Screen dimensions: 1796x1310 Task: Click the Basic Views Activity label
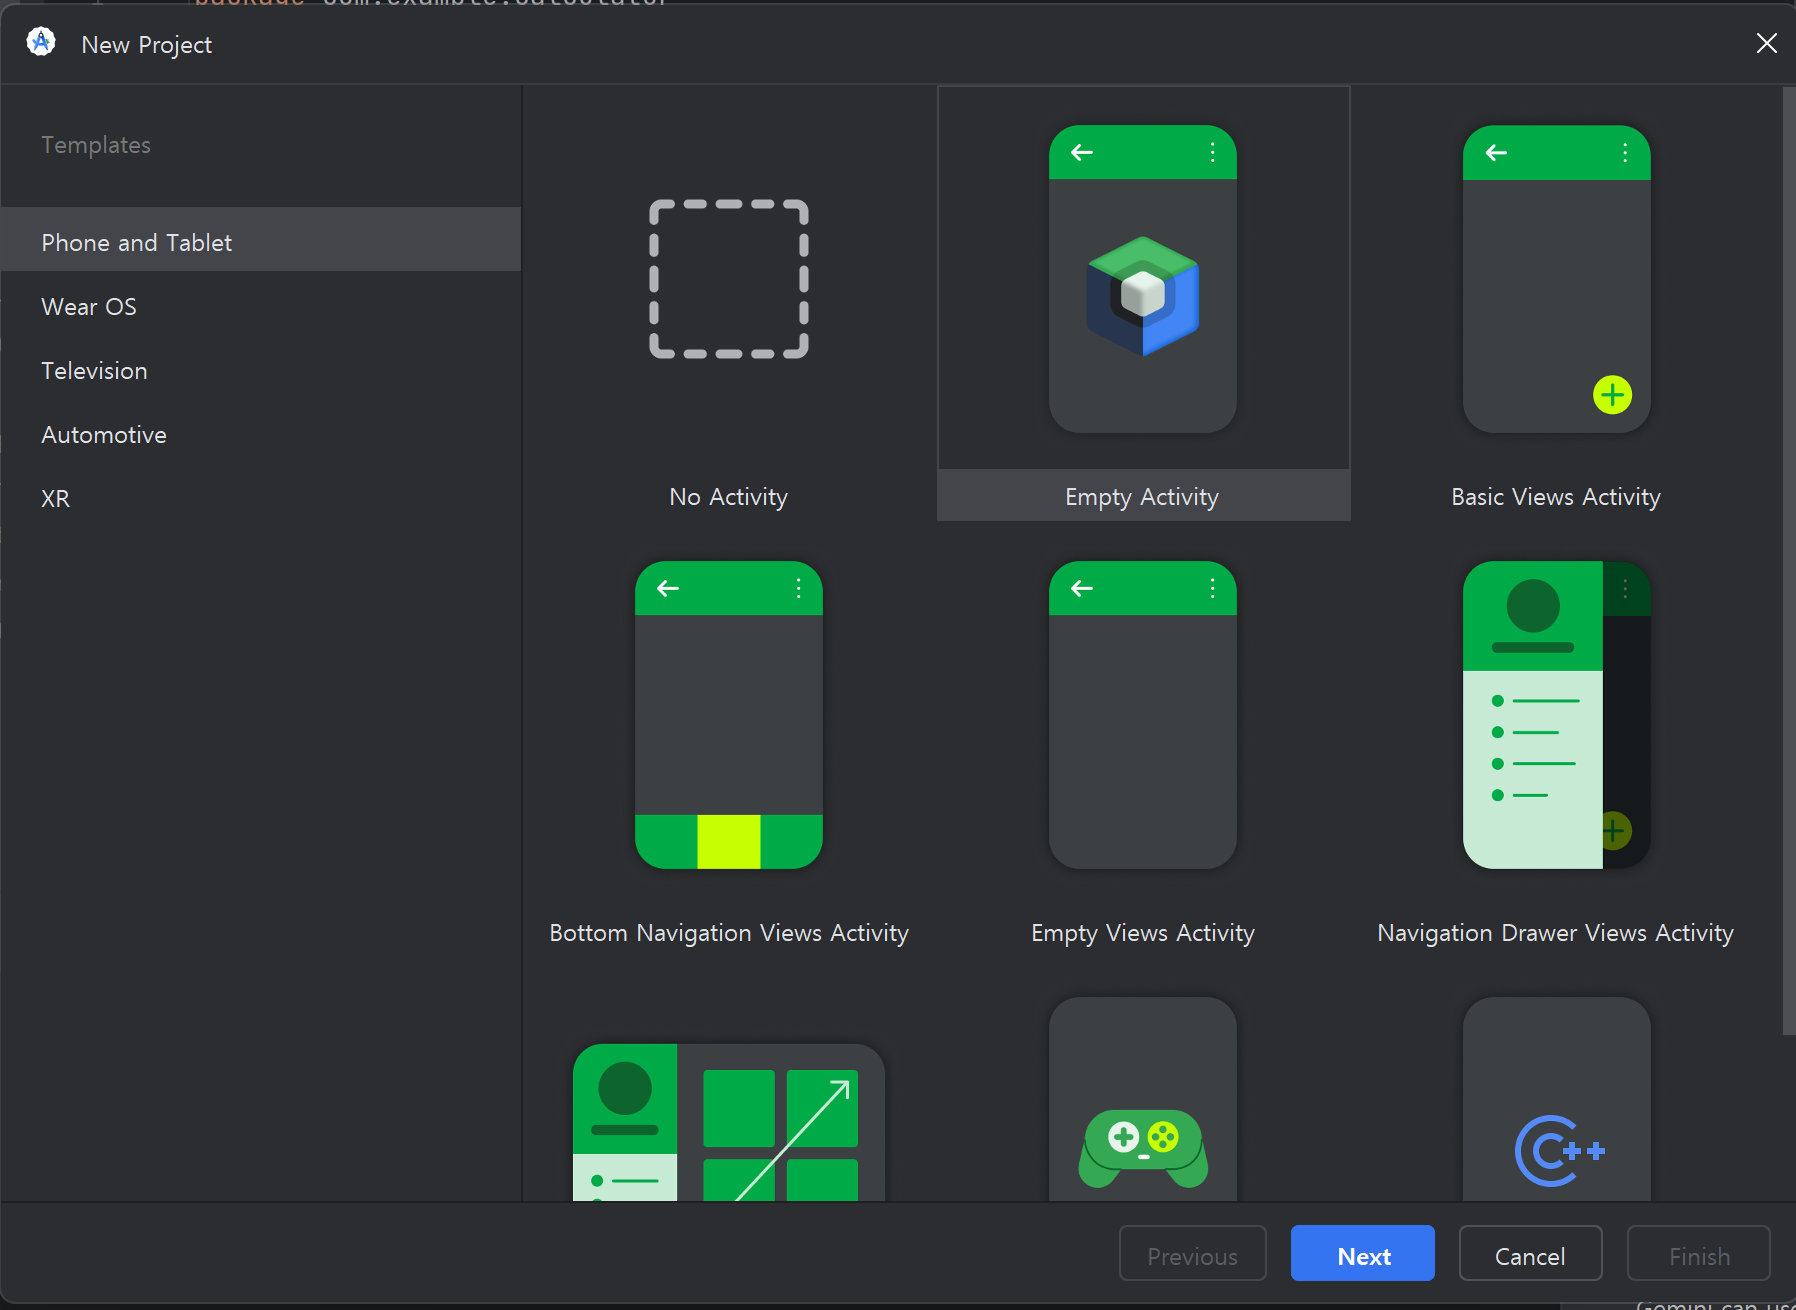[1556, 497]
